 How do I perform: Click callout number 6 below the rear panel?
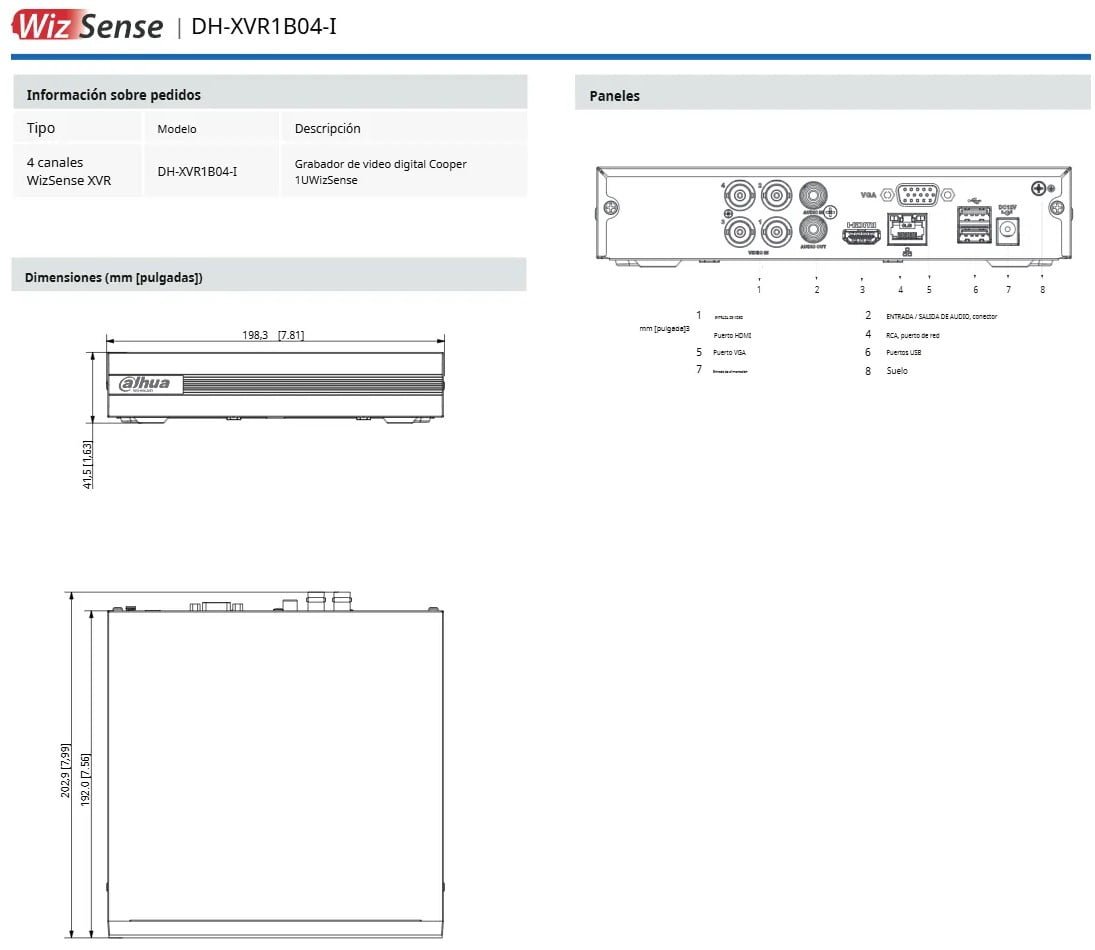(976, 289)
